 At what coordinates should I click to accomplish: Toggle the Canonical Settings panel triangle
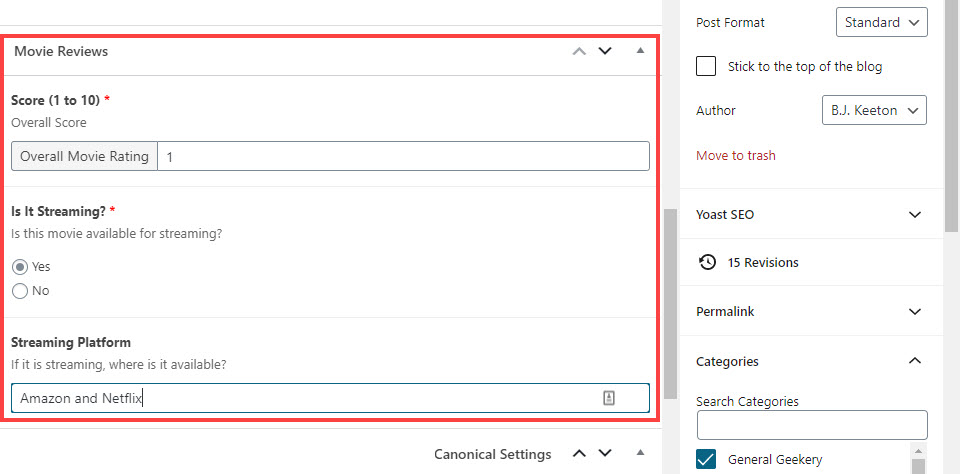(640, 454)
